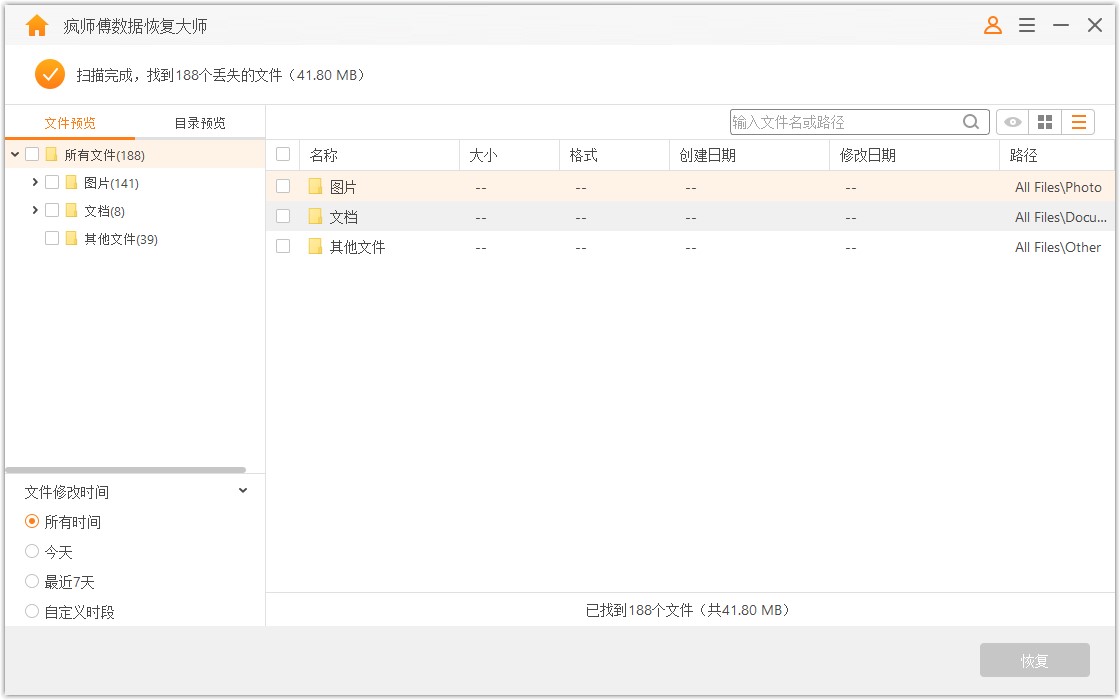Image resolution: width=1120 pixels, height=700 pixels.
Task: Expand the 文档(8) tree node
Action: tap(35, 210)
